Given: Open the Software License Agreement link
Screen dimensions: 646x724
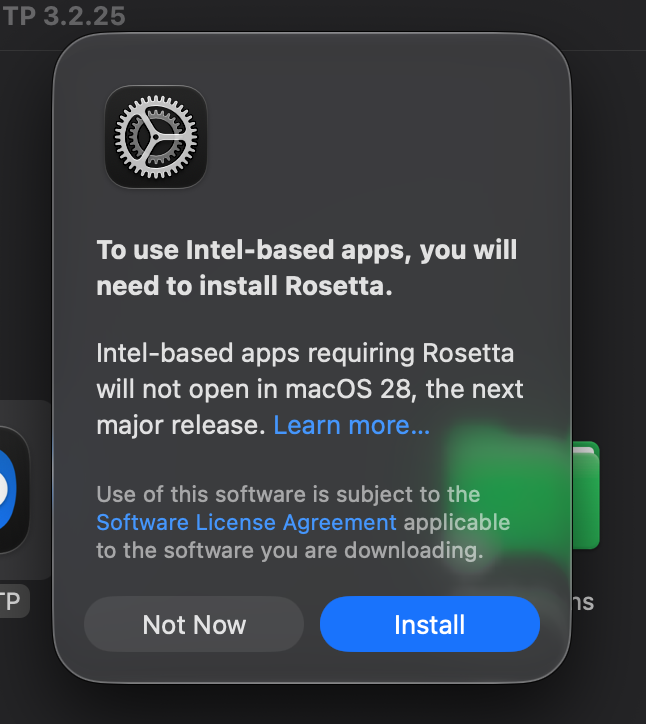Looking at the screenshot, I should coord(246,523).
